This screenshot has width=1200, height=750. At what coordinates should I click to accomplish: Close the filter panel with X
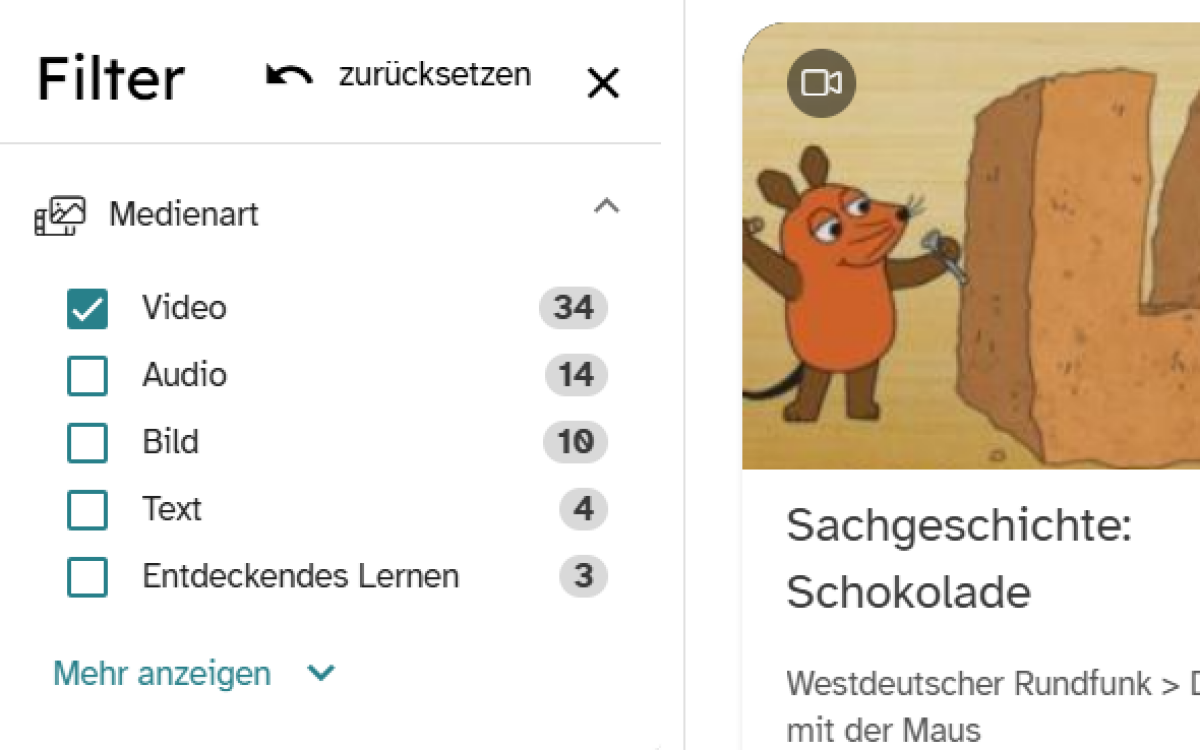pyautogui.click(x=603, y=84)
